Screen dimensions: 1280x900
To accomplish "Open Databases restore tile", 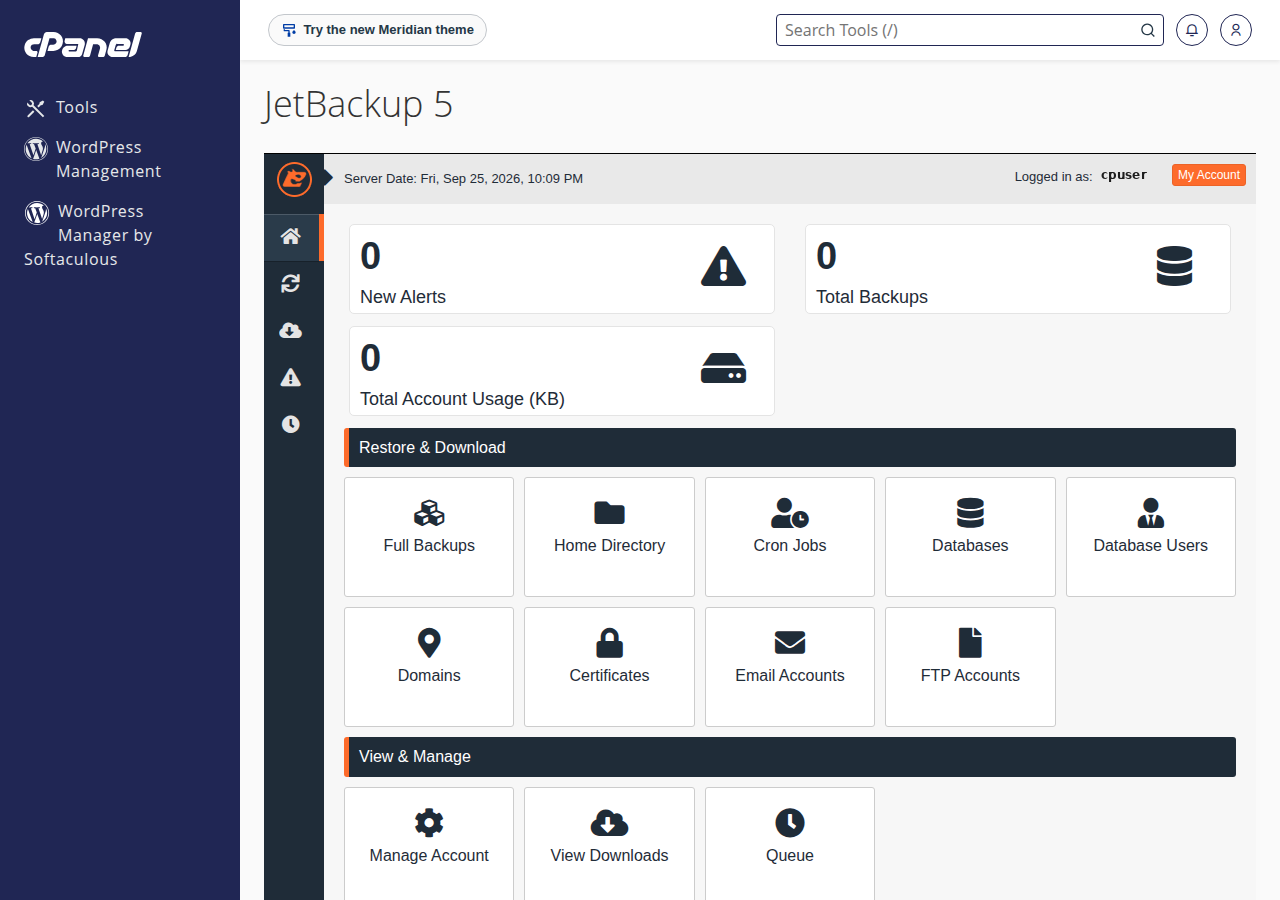I will point(970,537).
